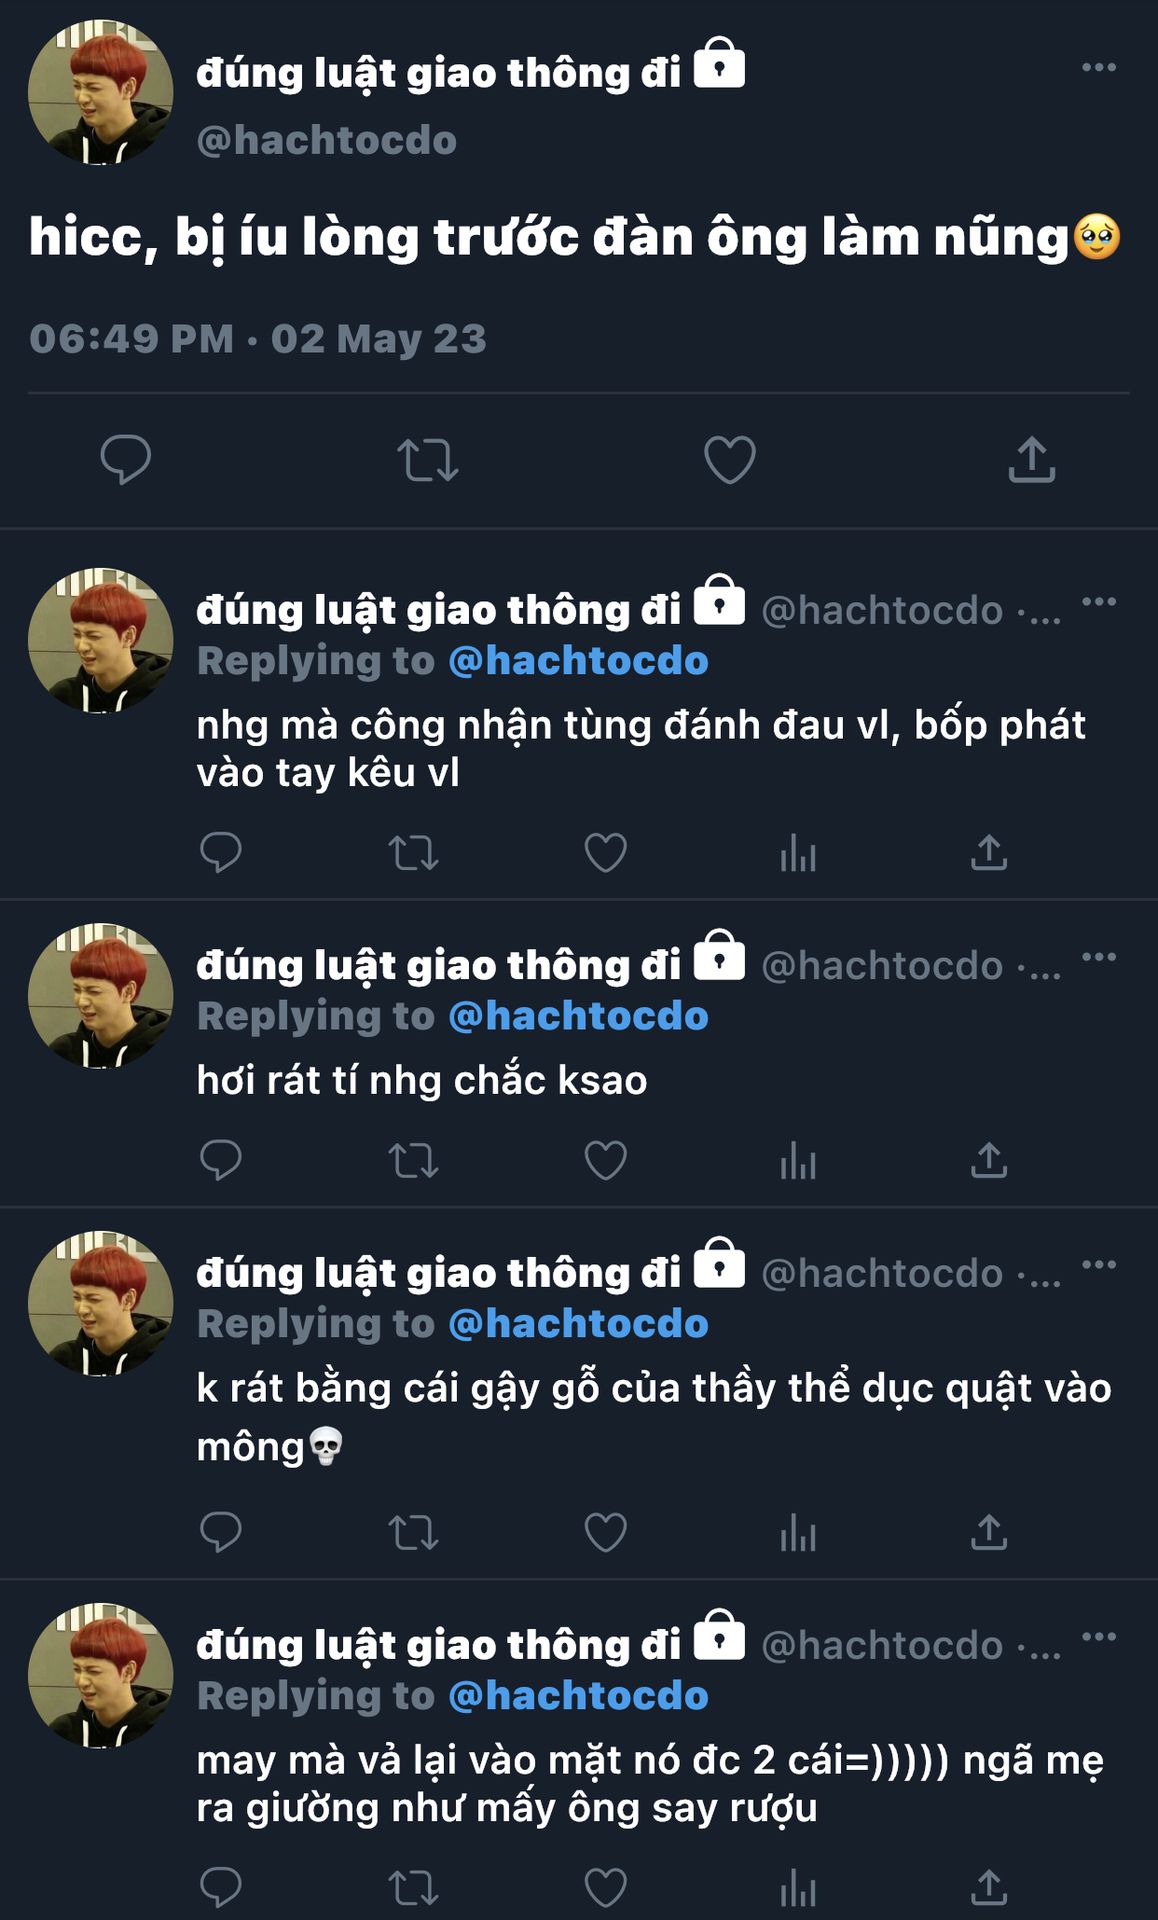
Task: Open more options on 'k rát bằng' reply
Action: click(x=1099, y=1265)
